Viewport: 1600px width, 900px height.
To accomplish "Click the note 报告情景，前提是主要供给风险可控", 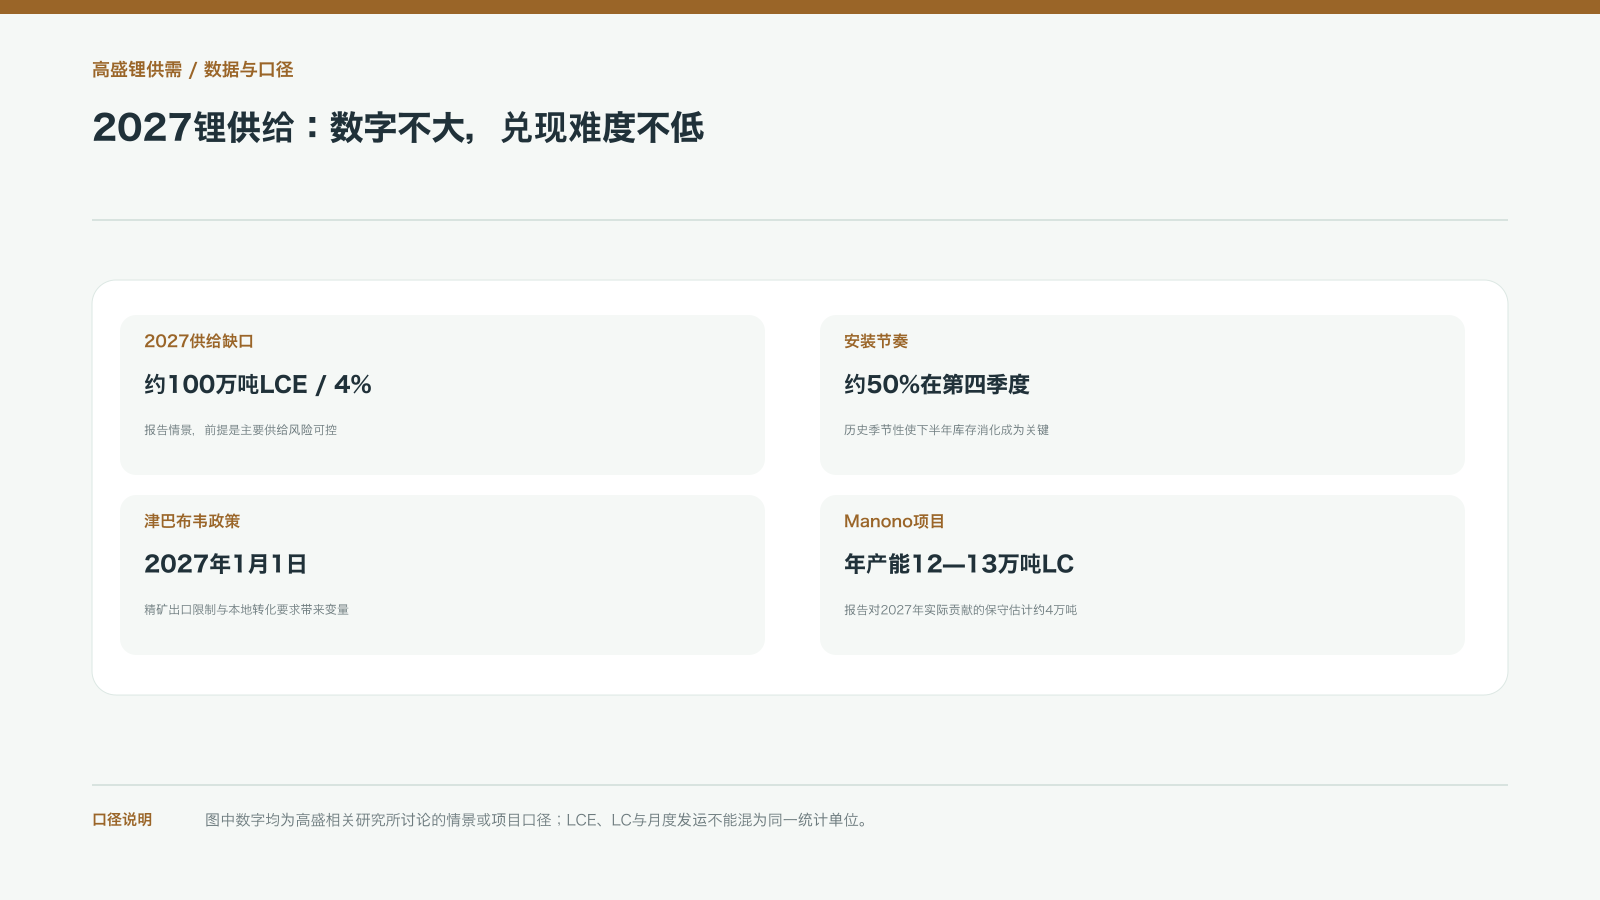I will click(x=241, y=430).
